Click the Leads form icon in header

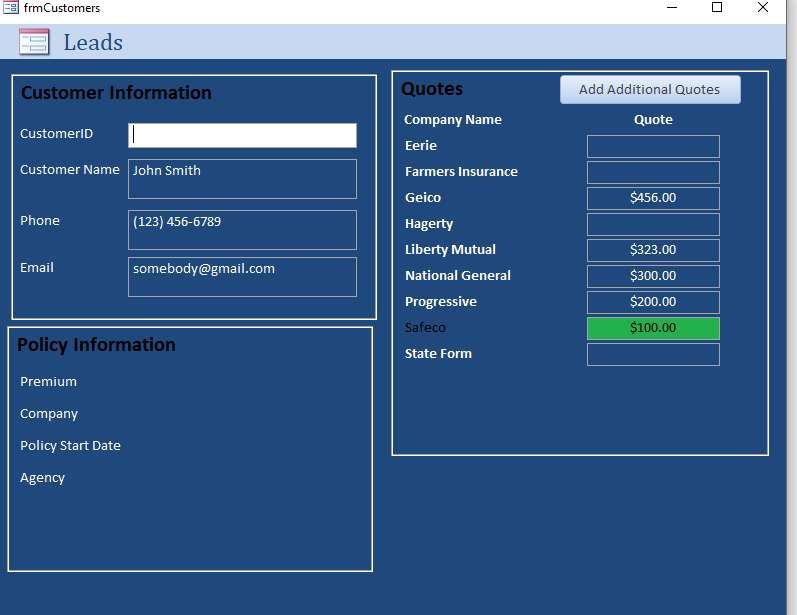click(x=34, y=42)
